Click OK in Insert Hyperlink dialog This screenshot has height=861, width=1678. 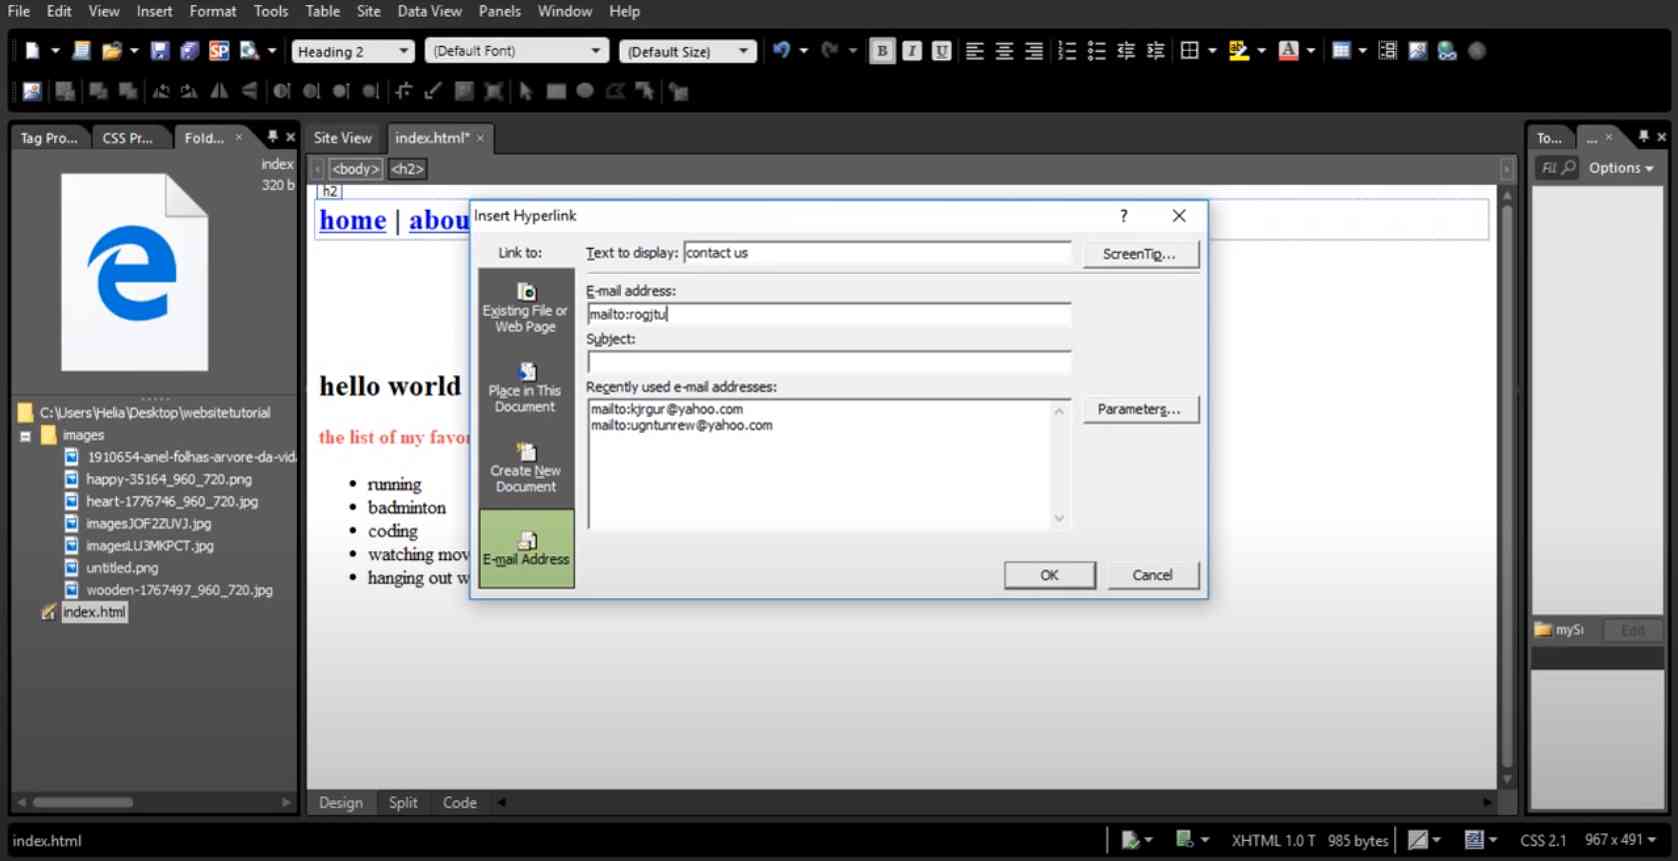click(1049, 575)
